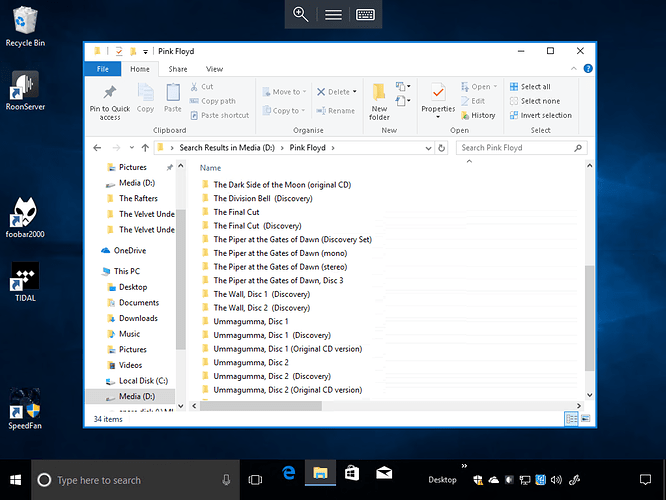Click Select none in the ribbon

pos(535,101)
